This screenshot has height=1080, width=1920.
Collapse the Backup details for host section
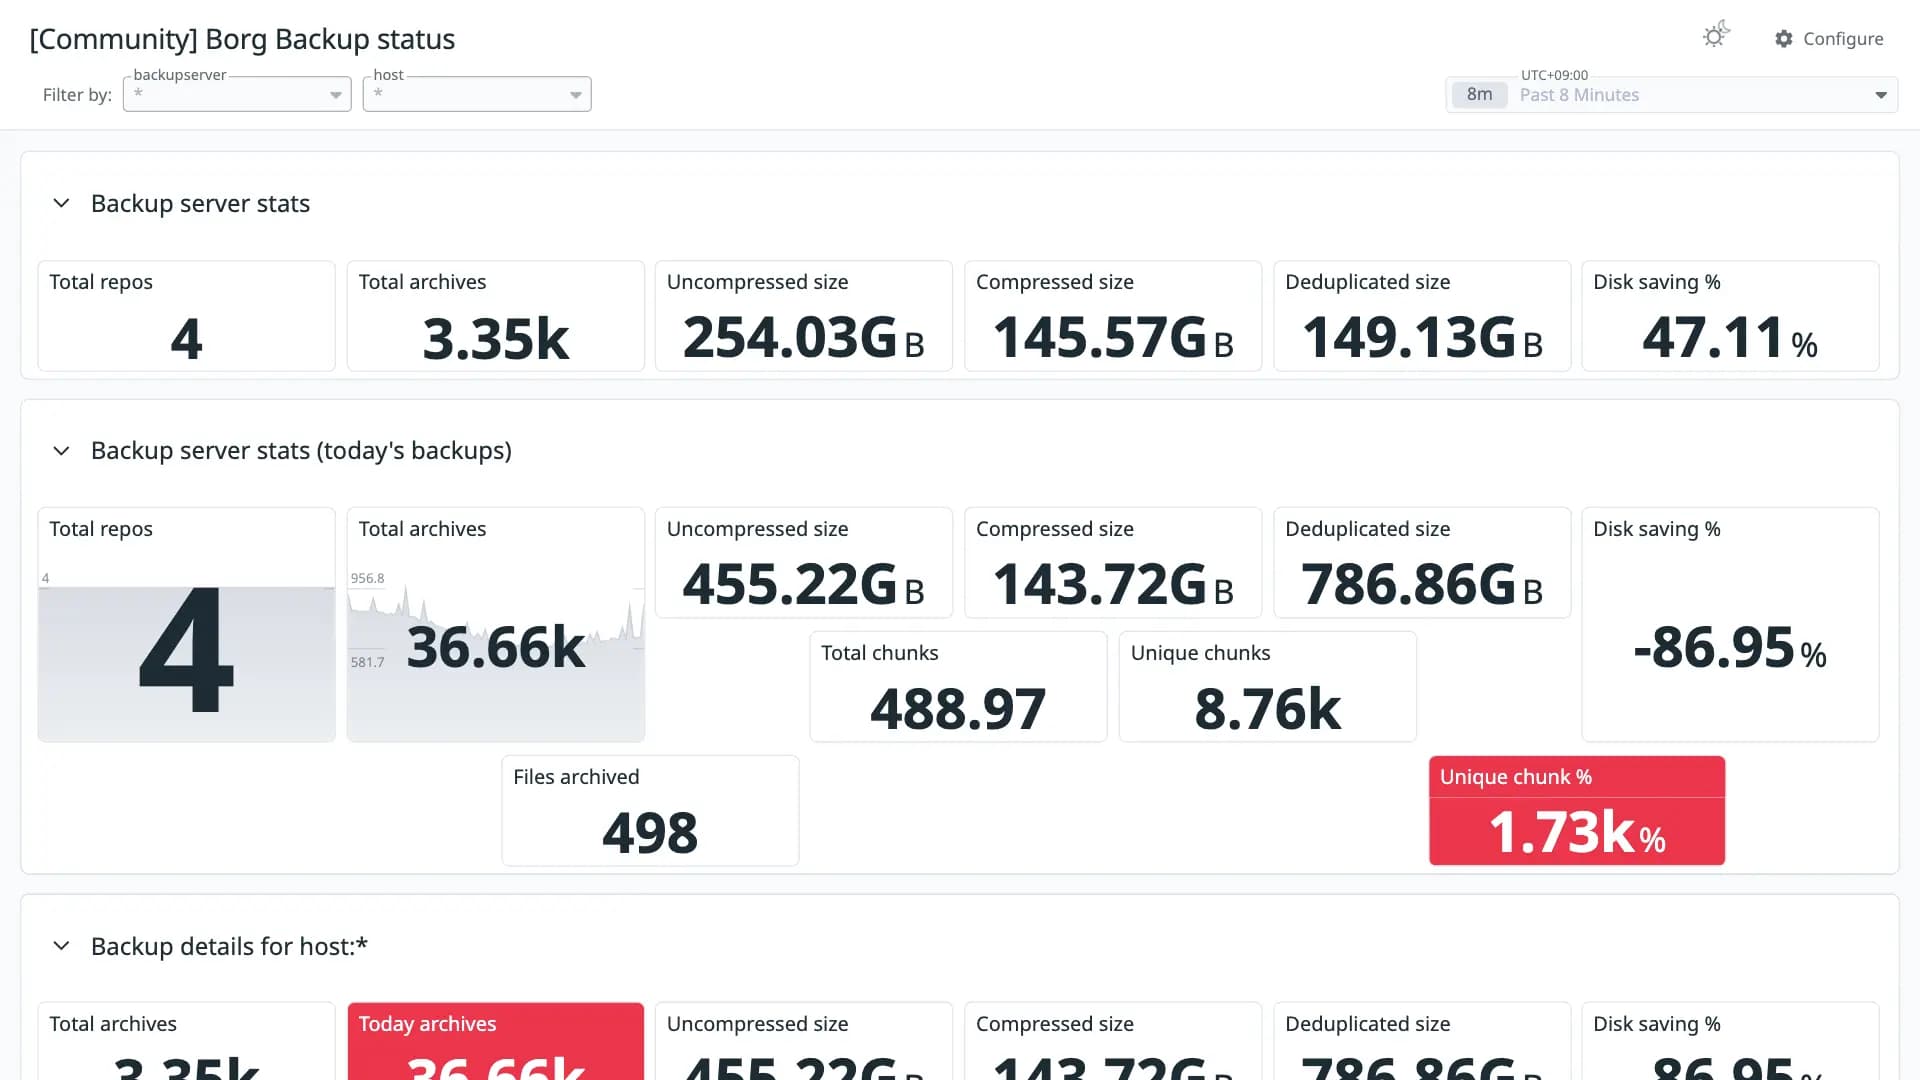(x=61, y=946)
